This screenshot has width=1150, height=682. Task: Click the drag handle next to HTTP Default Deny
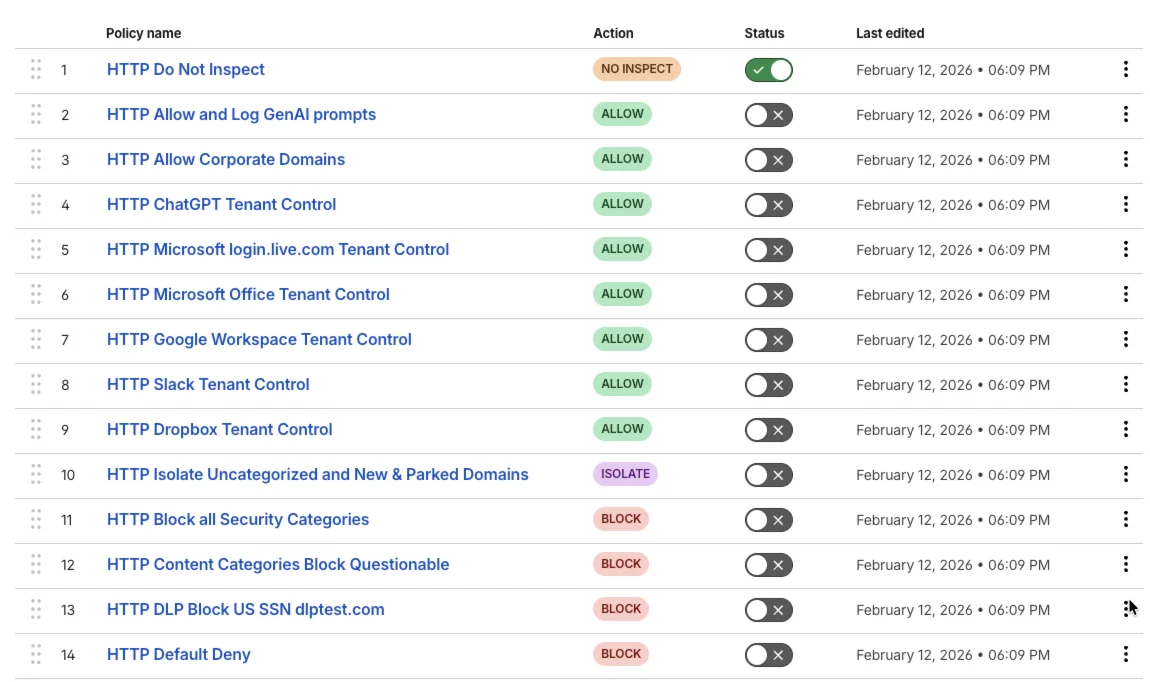[35, 654]
